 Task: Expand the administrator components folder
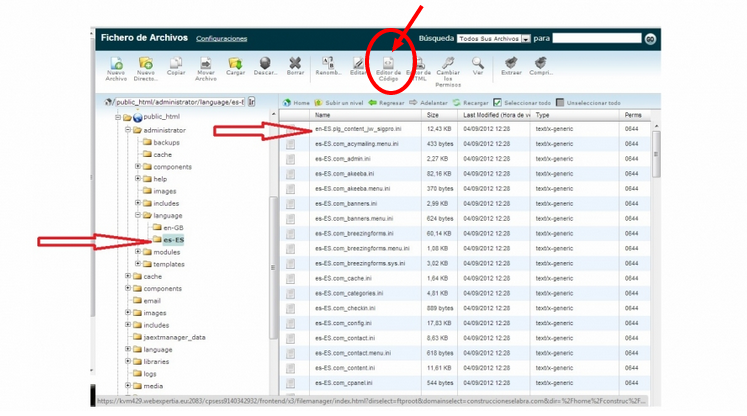click(x=138, y=166)
